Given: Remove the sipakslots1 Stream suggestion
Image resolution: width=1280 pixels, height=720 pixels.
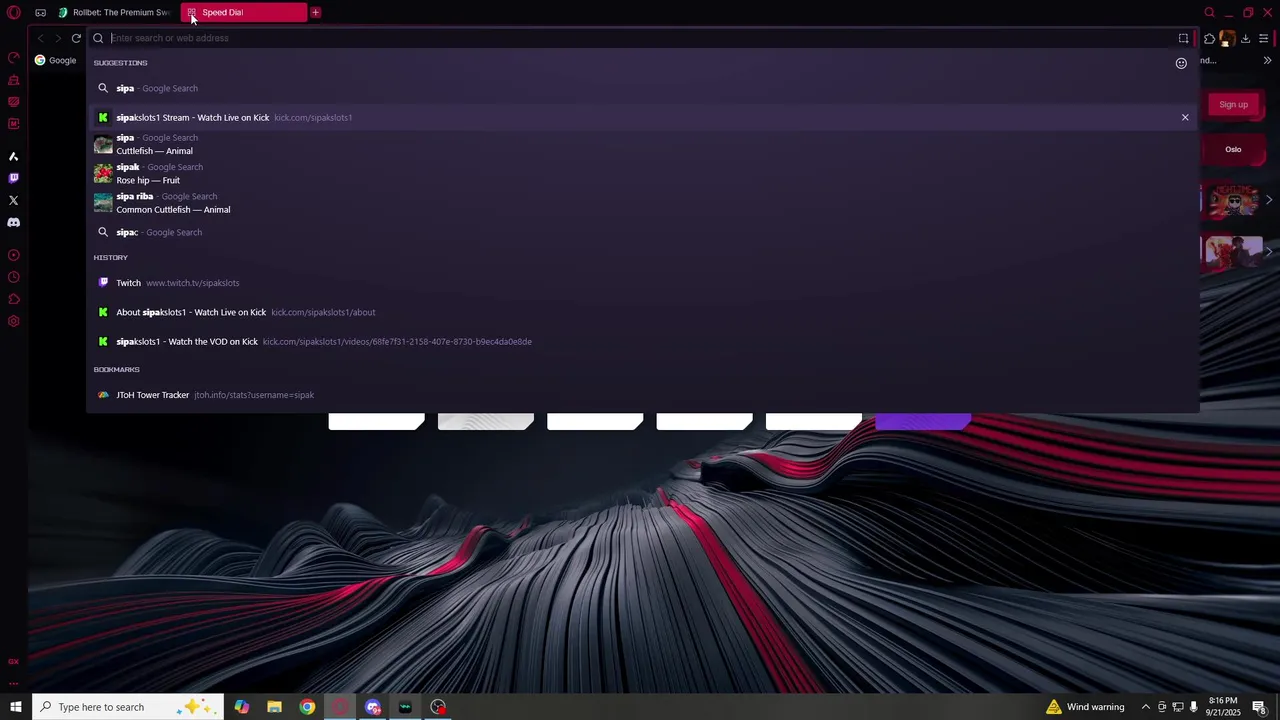Looking at the screenshot, I should 1185,117.
